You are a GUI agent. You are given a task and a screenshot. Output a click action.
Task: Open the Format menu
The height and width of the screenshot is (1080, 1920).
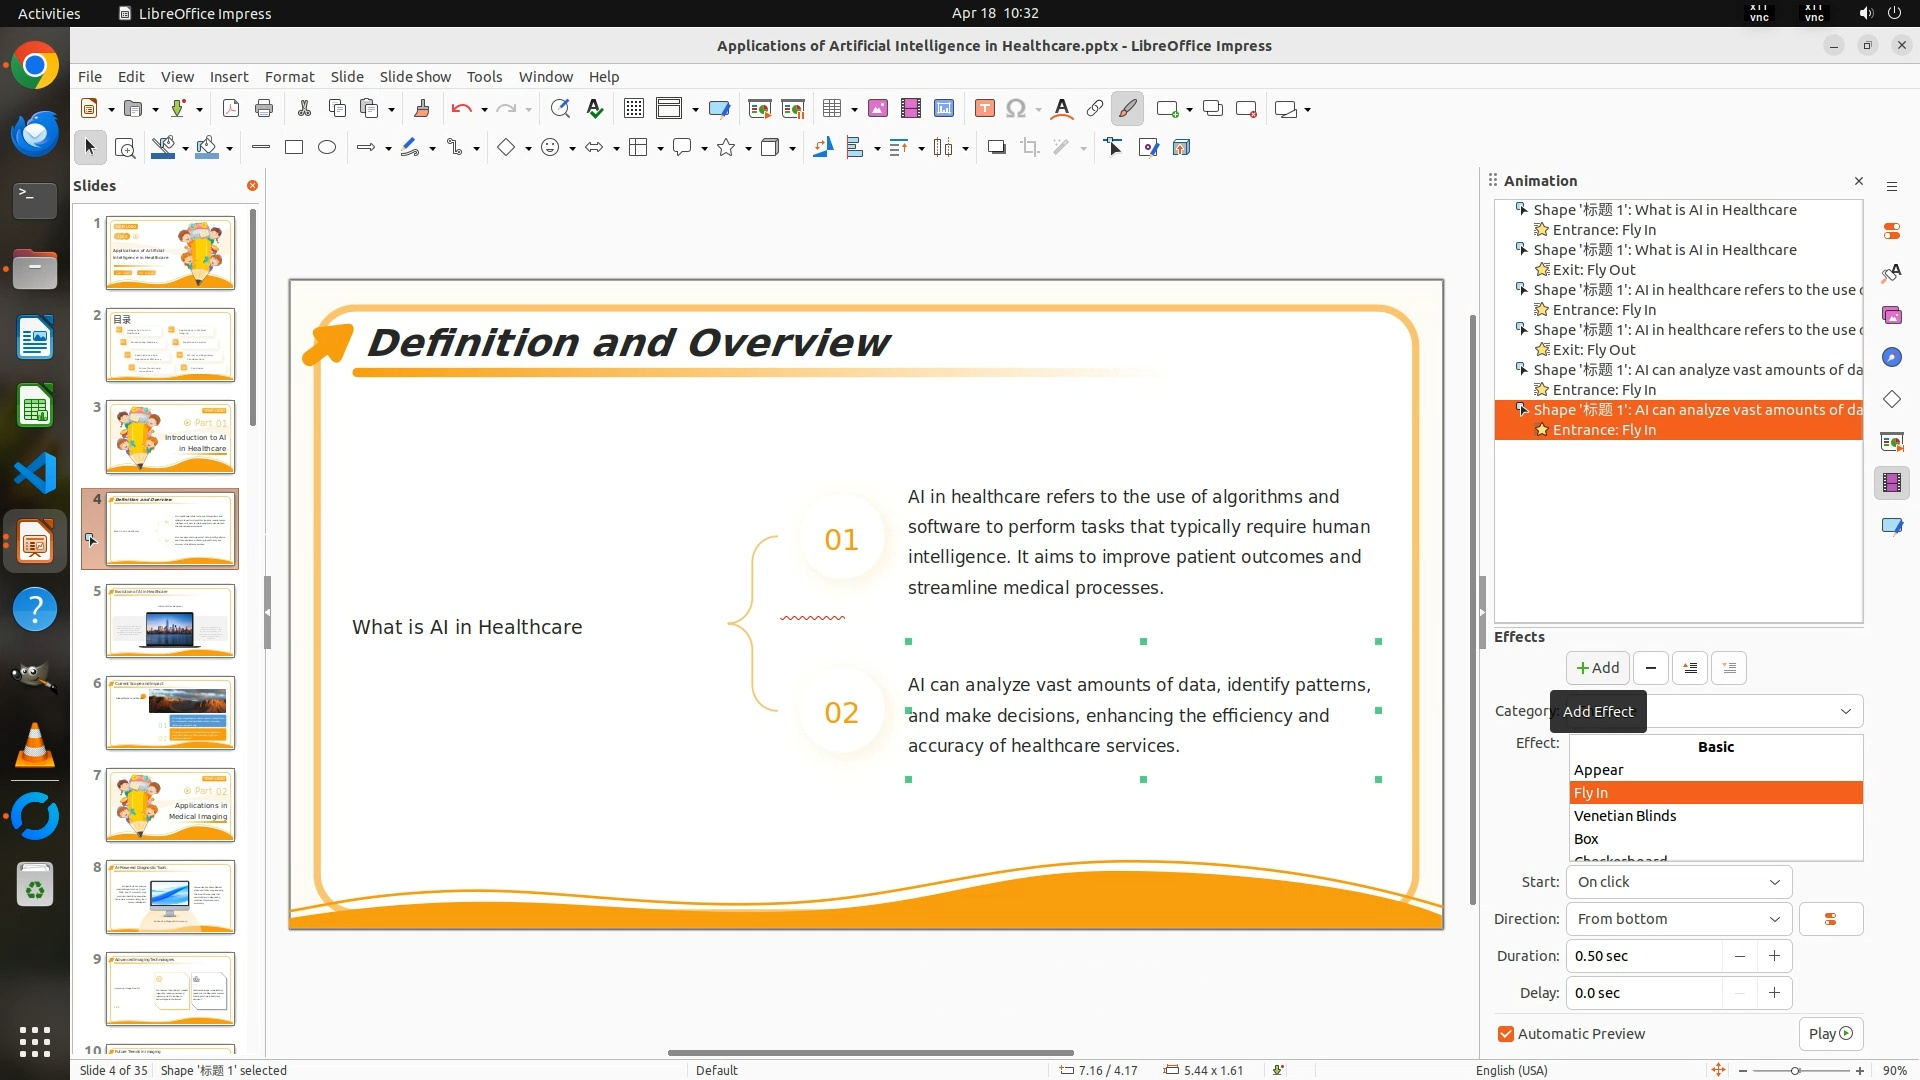pyautogui.click(x=289, y=77)
